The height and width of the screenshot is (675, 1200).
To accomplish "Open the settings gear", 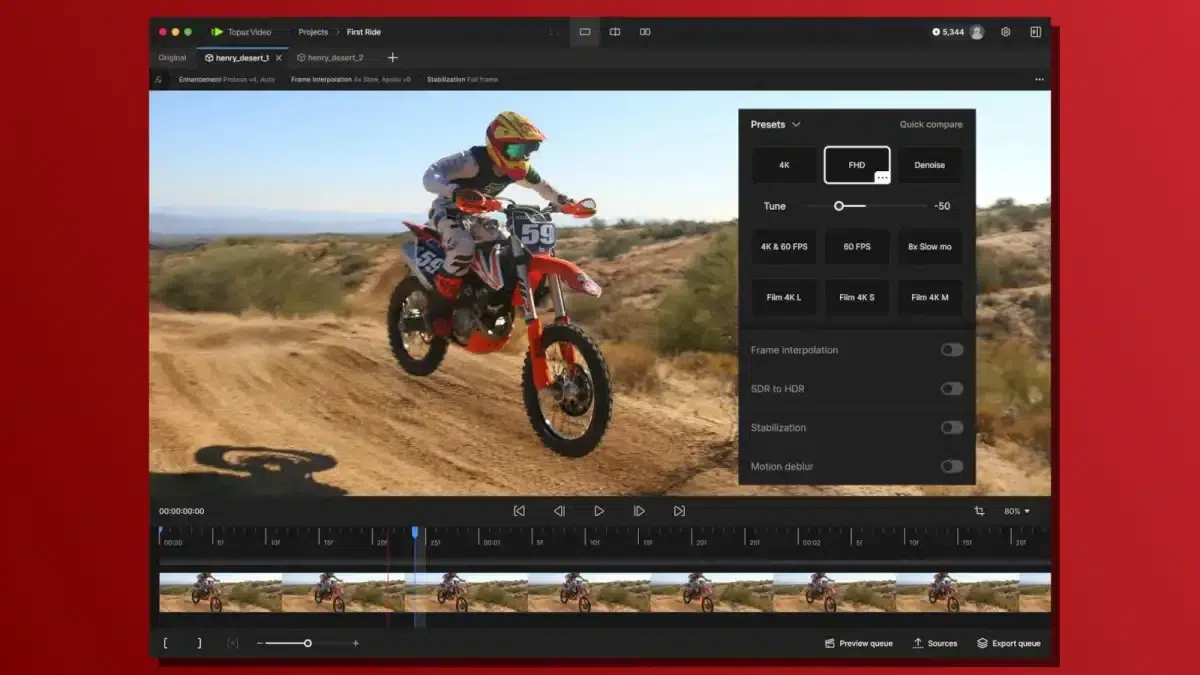I will 1005,32.
